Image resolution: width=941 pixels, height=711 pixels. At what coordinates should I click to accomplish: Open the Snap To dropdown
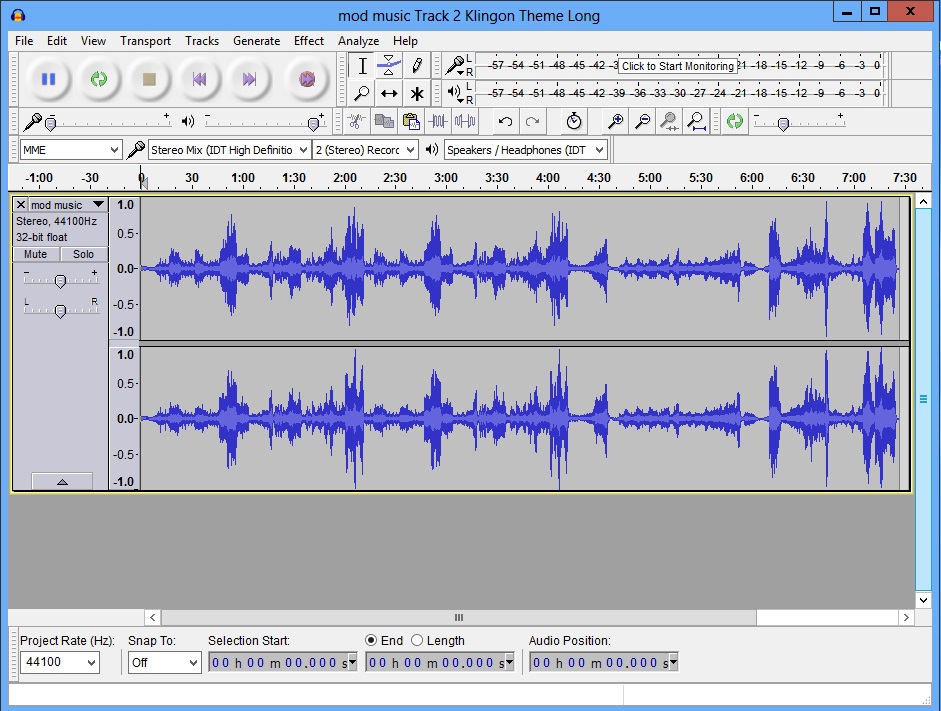coord(165,662)
